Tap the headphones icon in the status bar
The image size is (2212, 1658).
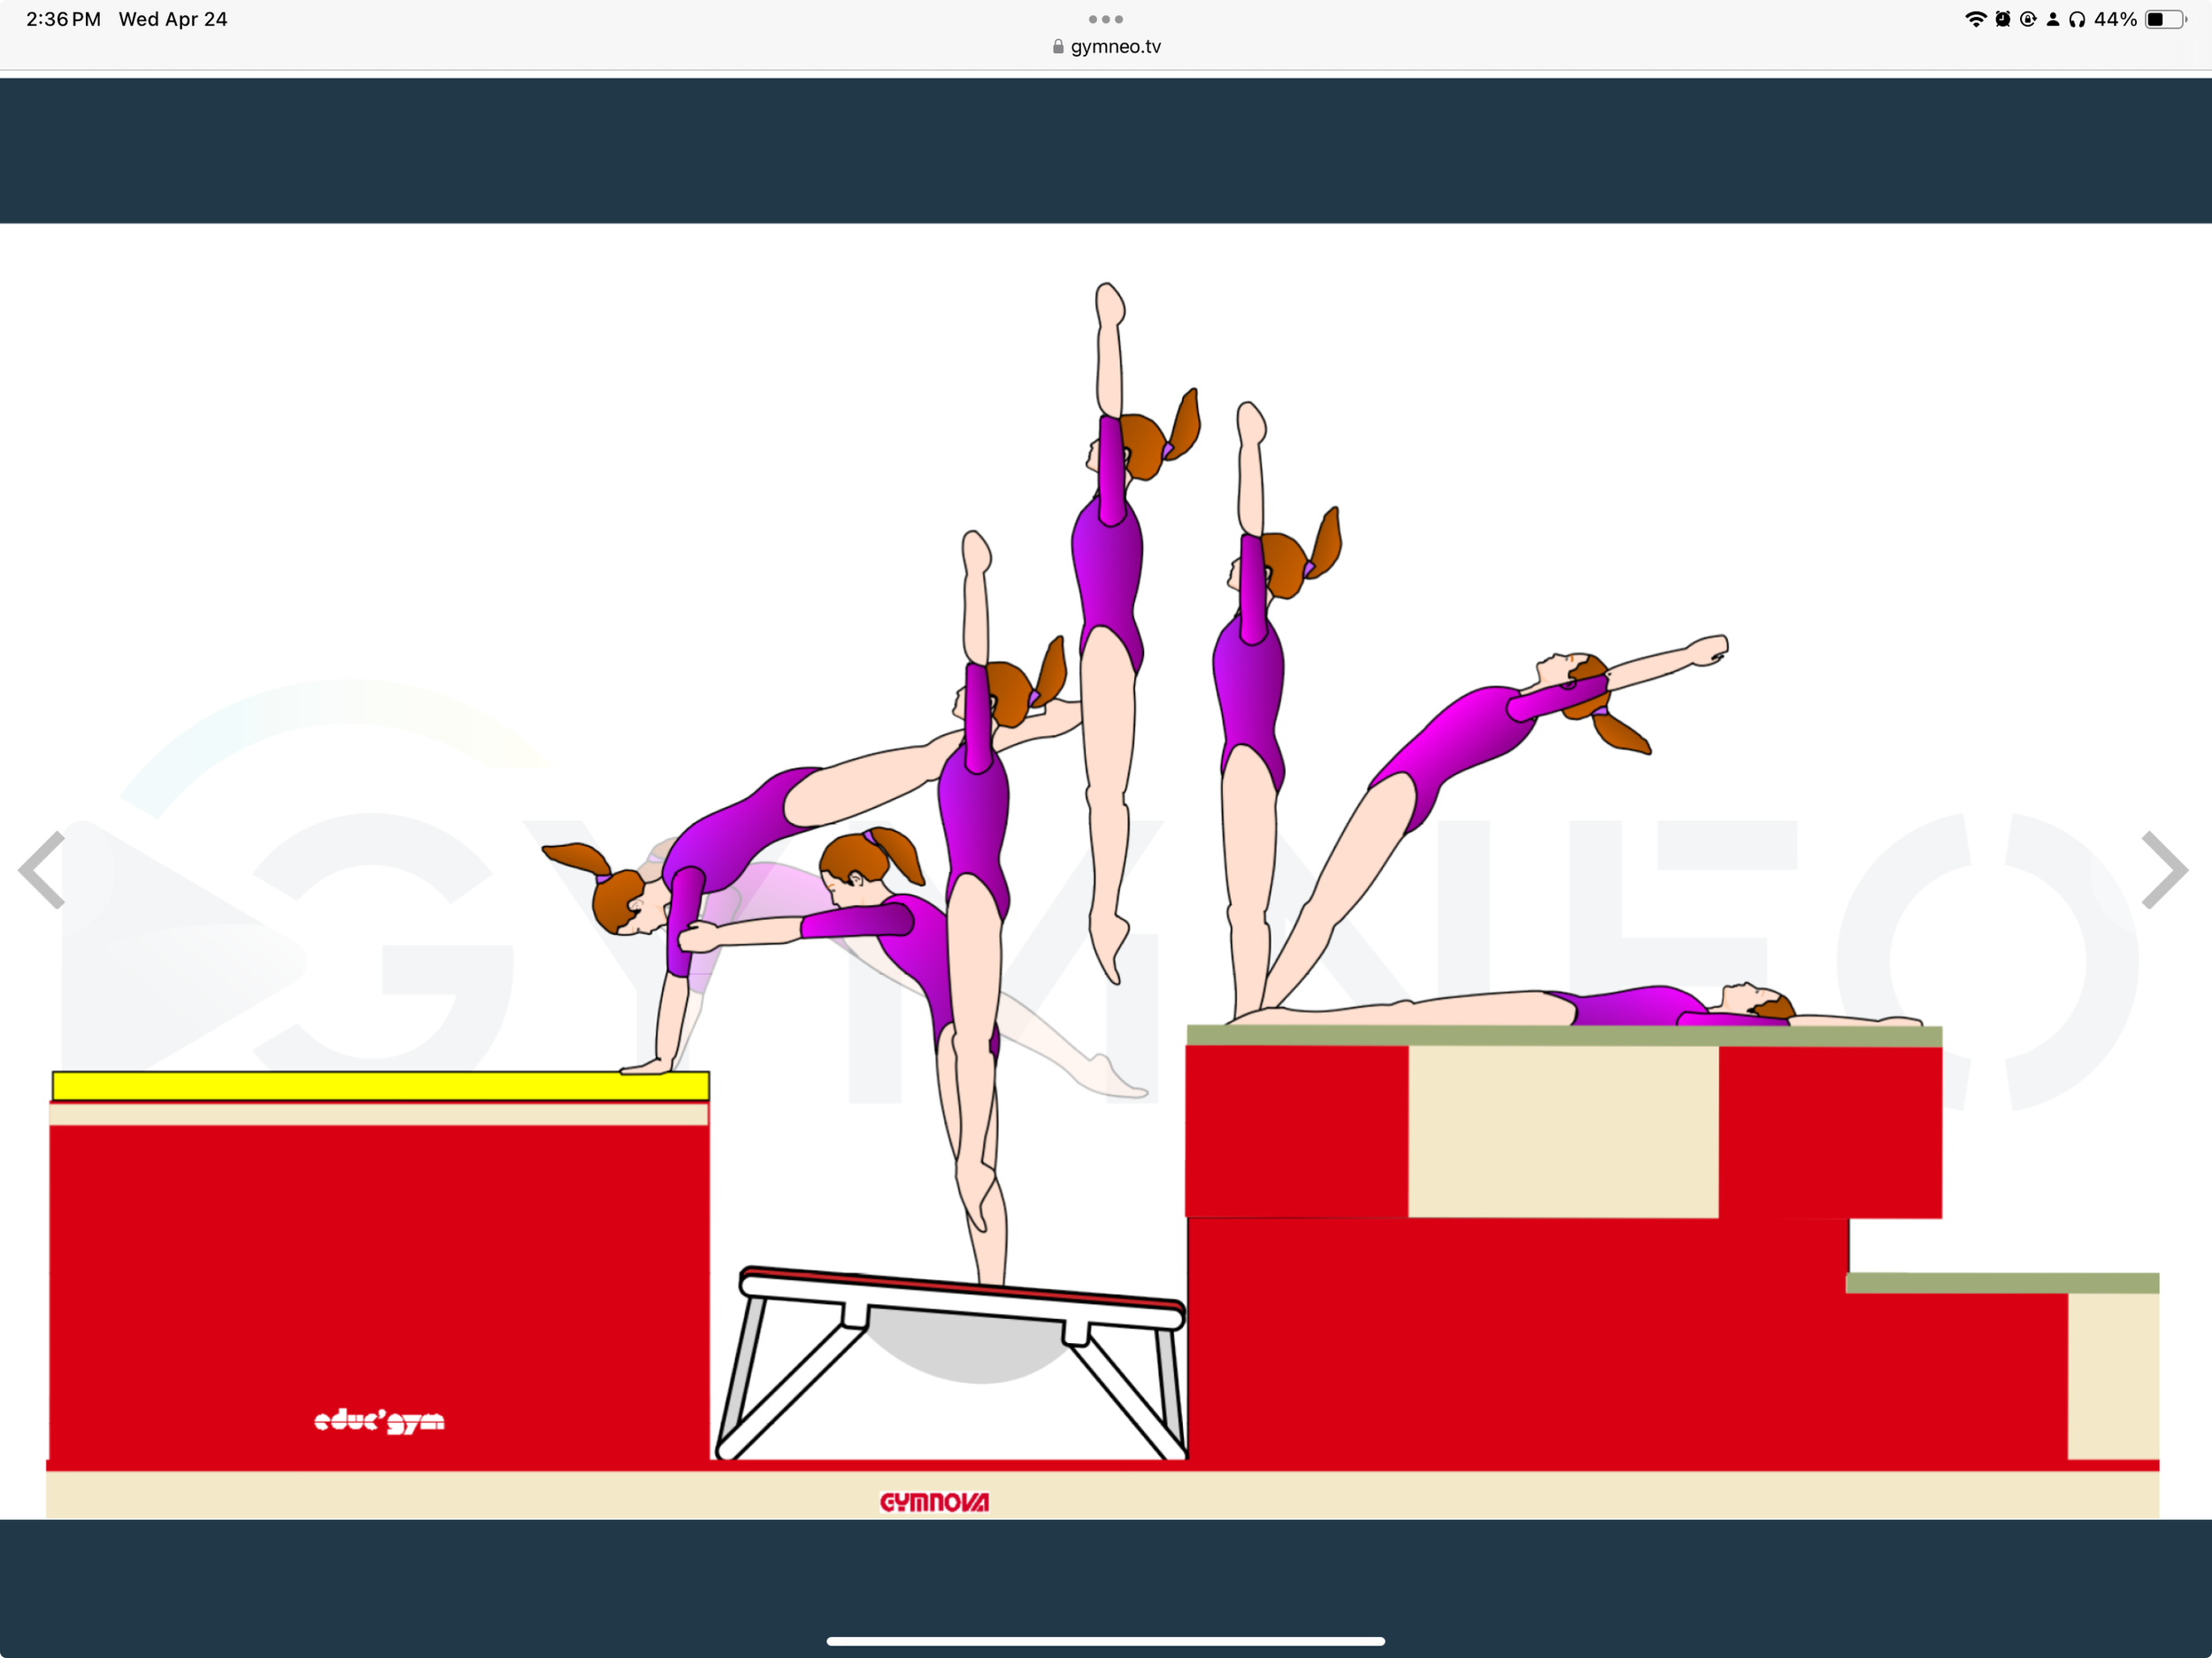(2080, 18)
